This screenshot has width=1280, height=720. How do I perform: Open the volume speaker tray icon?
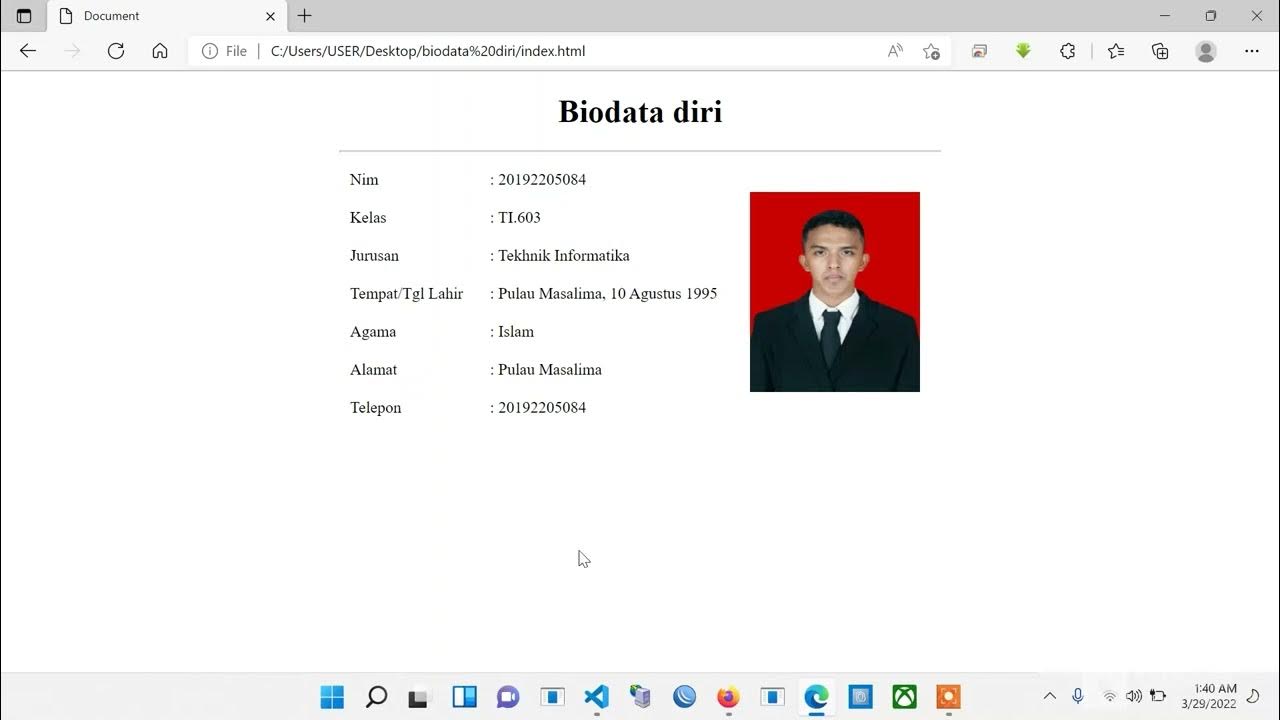pos(1133,696)
